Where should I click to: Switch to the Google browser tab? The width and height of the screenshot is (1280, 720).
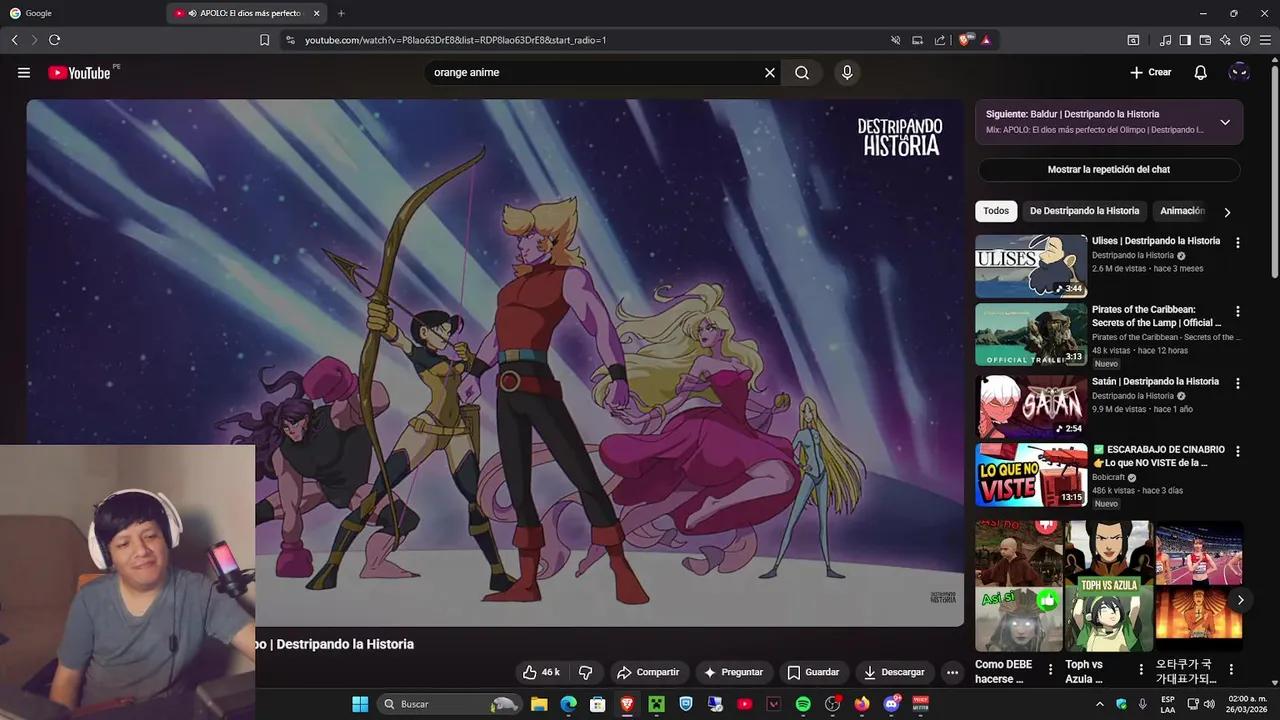pyautogui.click(x=80, y=13)
